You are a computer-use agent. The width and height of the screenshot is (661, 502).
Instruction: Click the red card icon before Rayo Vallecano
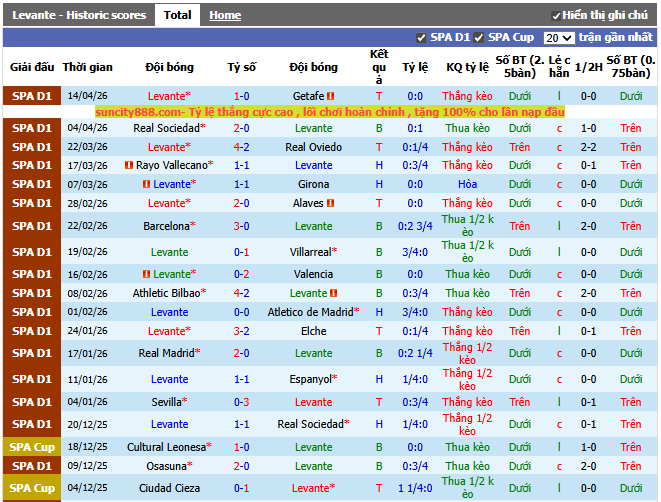click(x=128, y=166)
